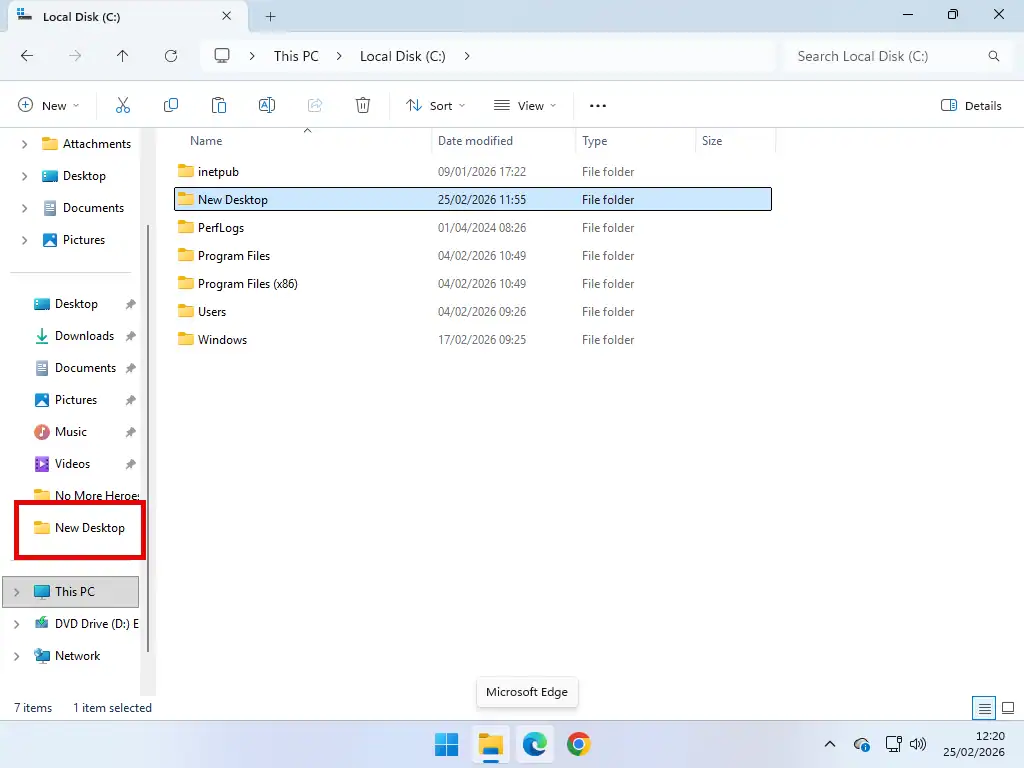This screenshot has height=768, width=1024.
Task: Toggle the Details pane
Action: point(970,105)
